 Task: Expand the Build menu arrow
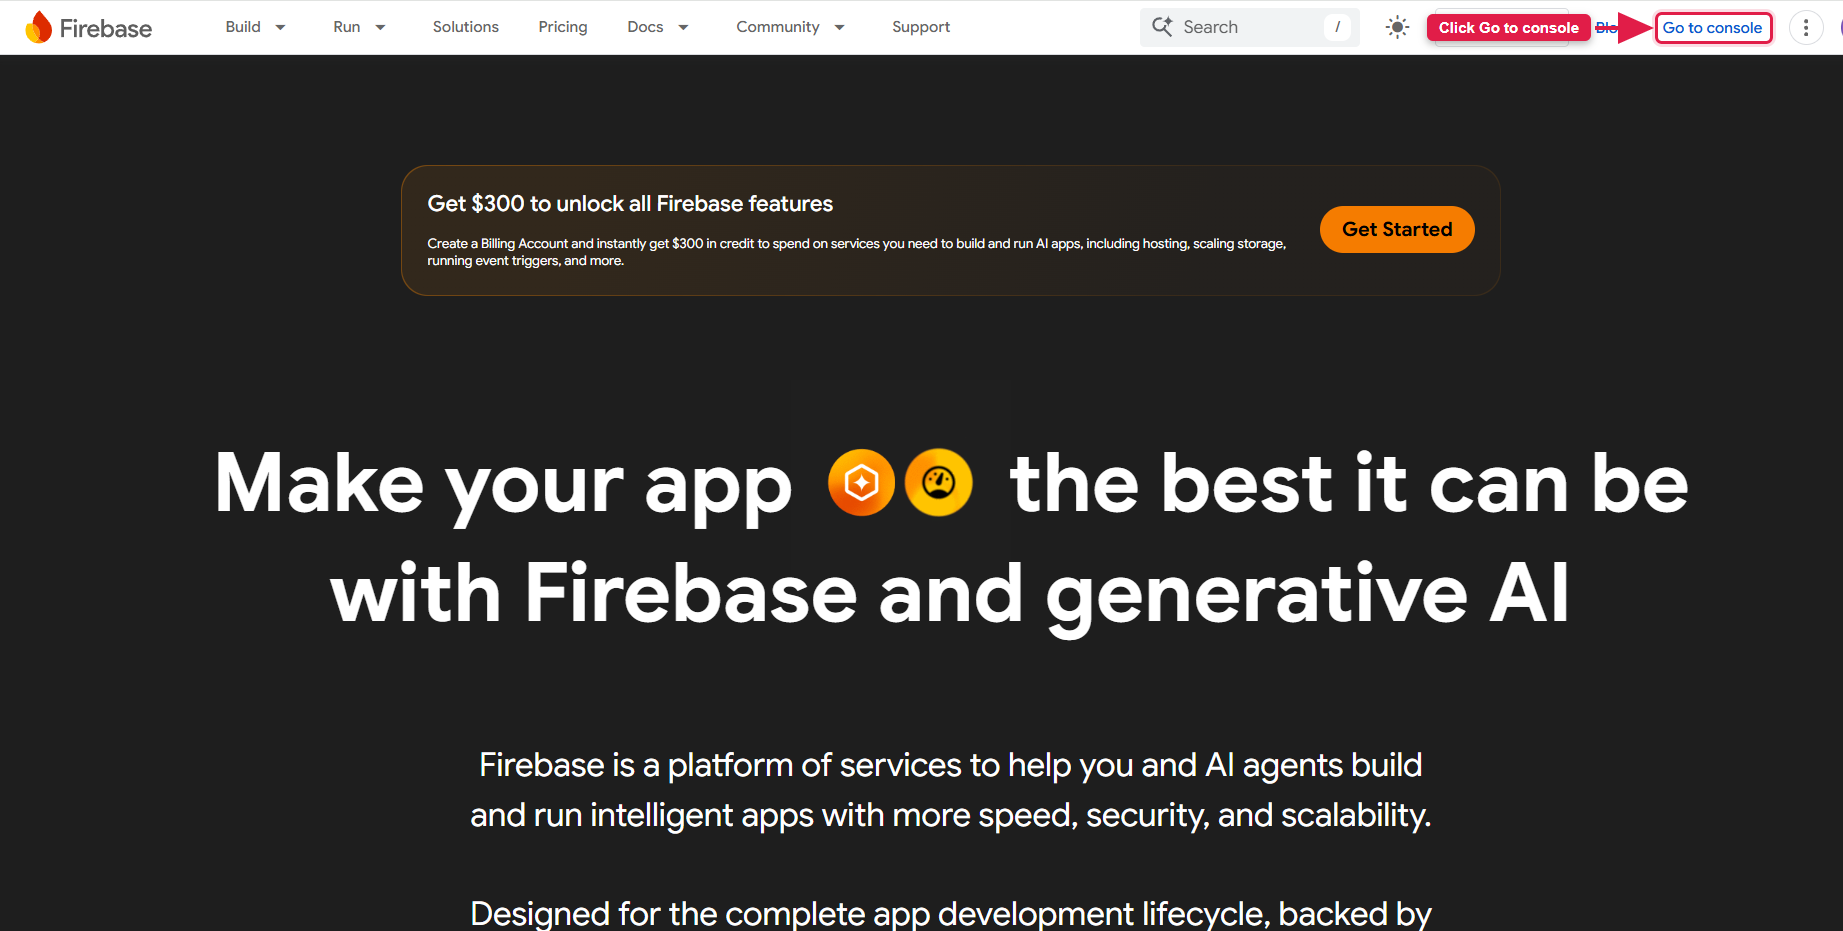click(x=281, y=27)
